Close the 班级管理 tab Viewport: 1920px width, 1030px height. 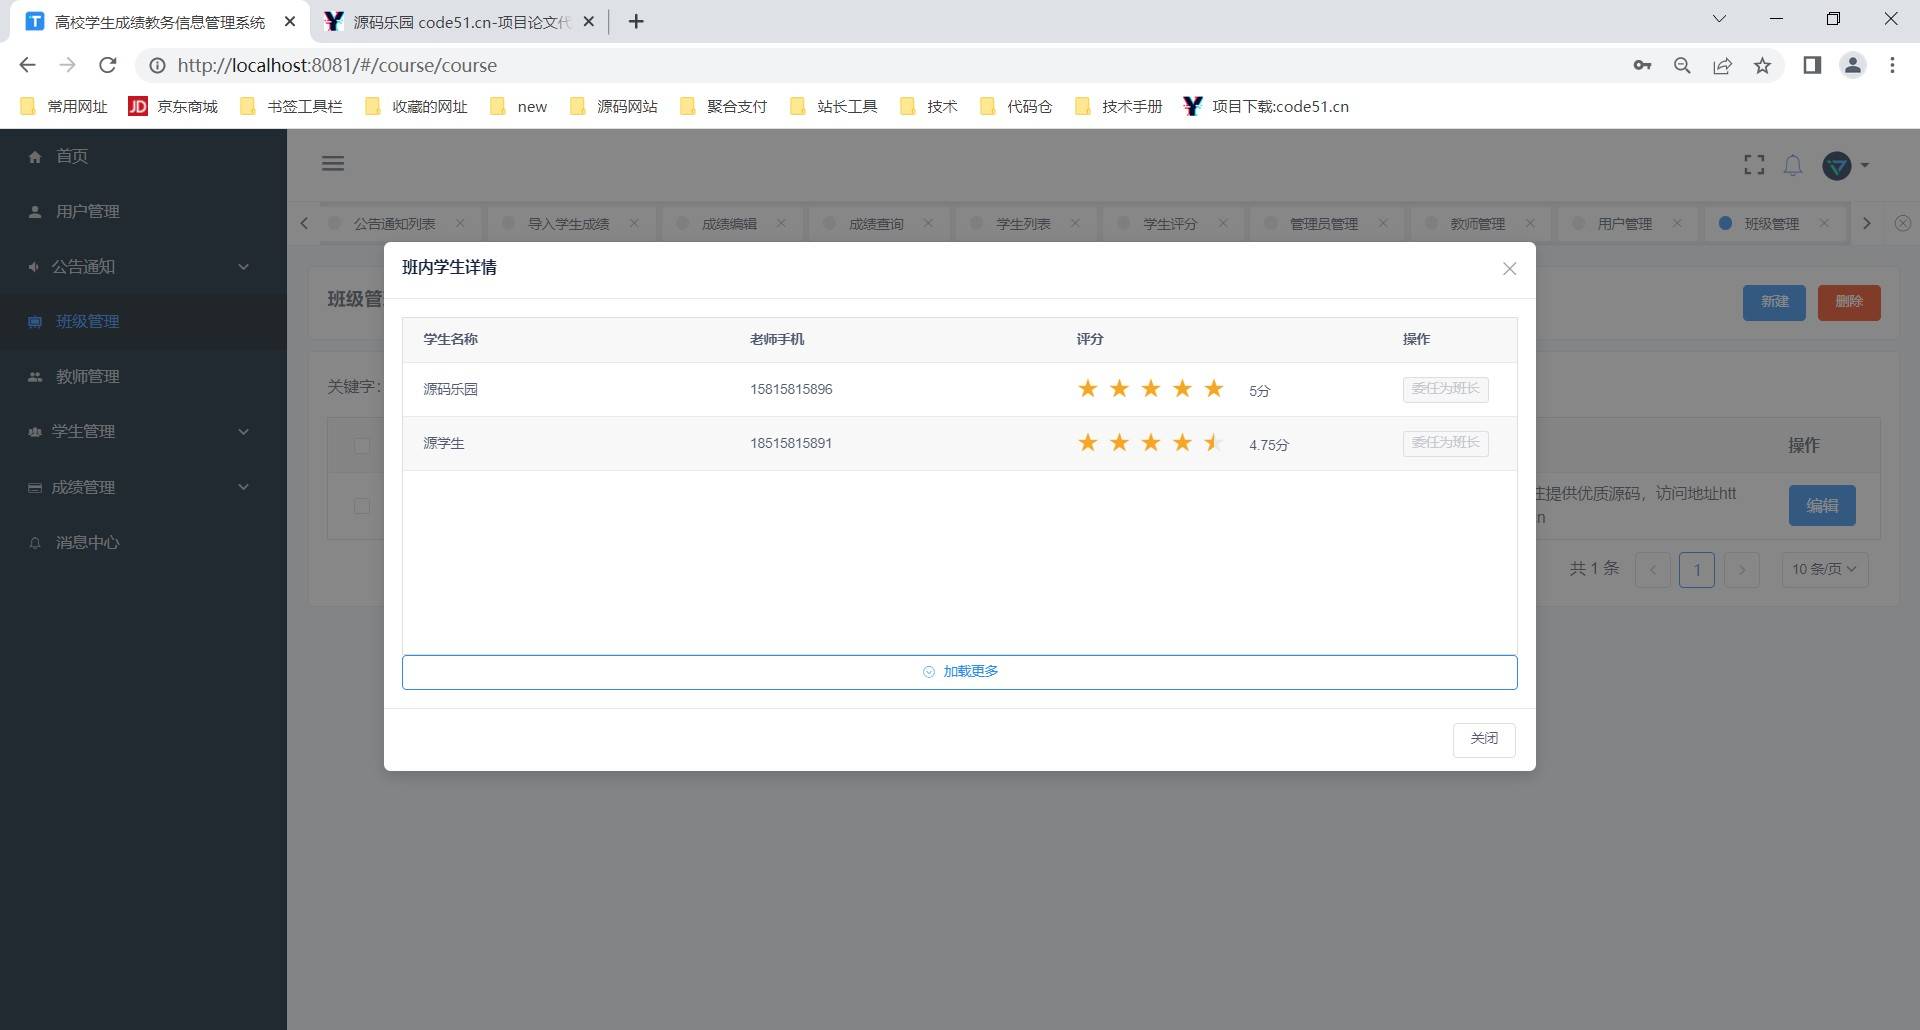(1824, 223)
